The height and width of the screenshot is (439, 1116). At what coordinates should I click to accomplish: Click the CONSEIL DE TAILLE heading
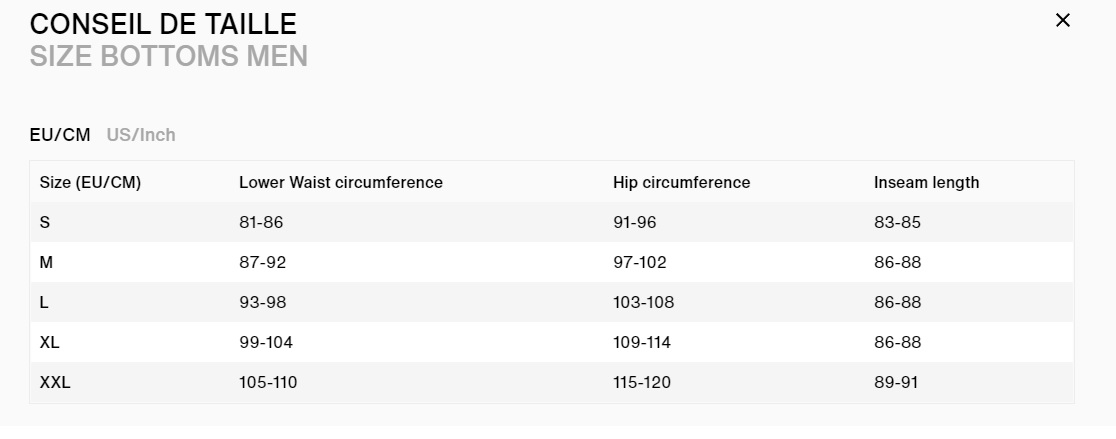tap(163, 24)
